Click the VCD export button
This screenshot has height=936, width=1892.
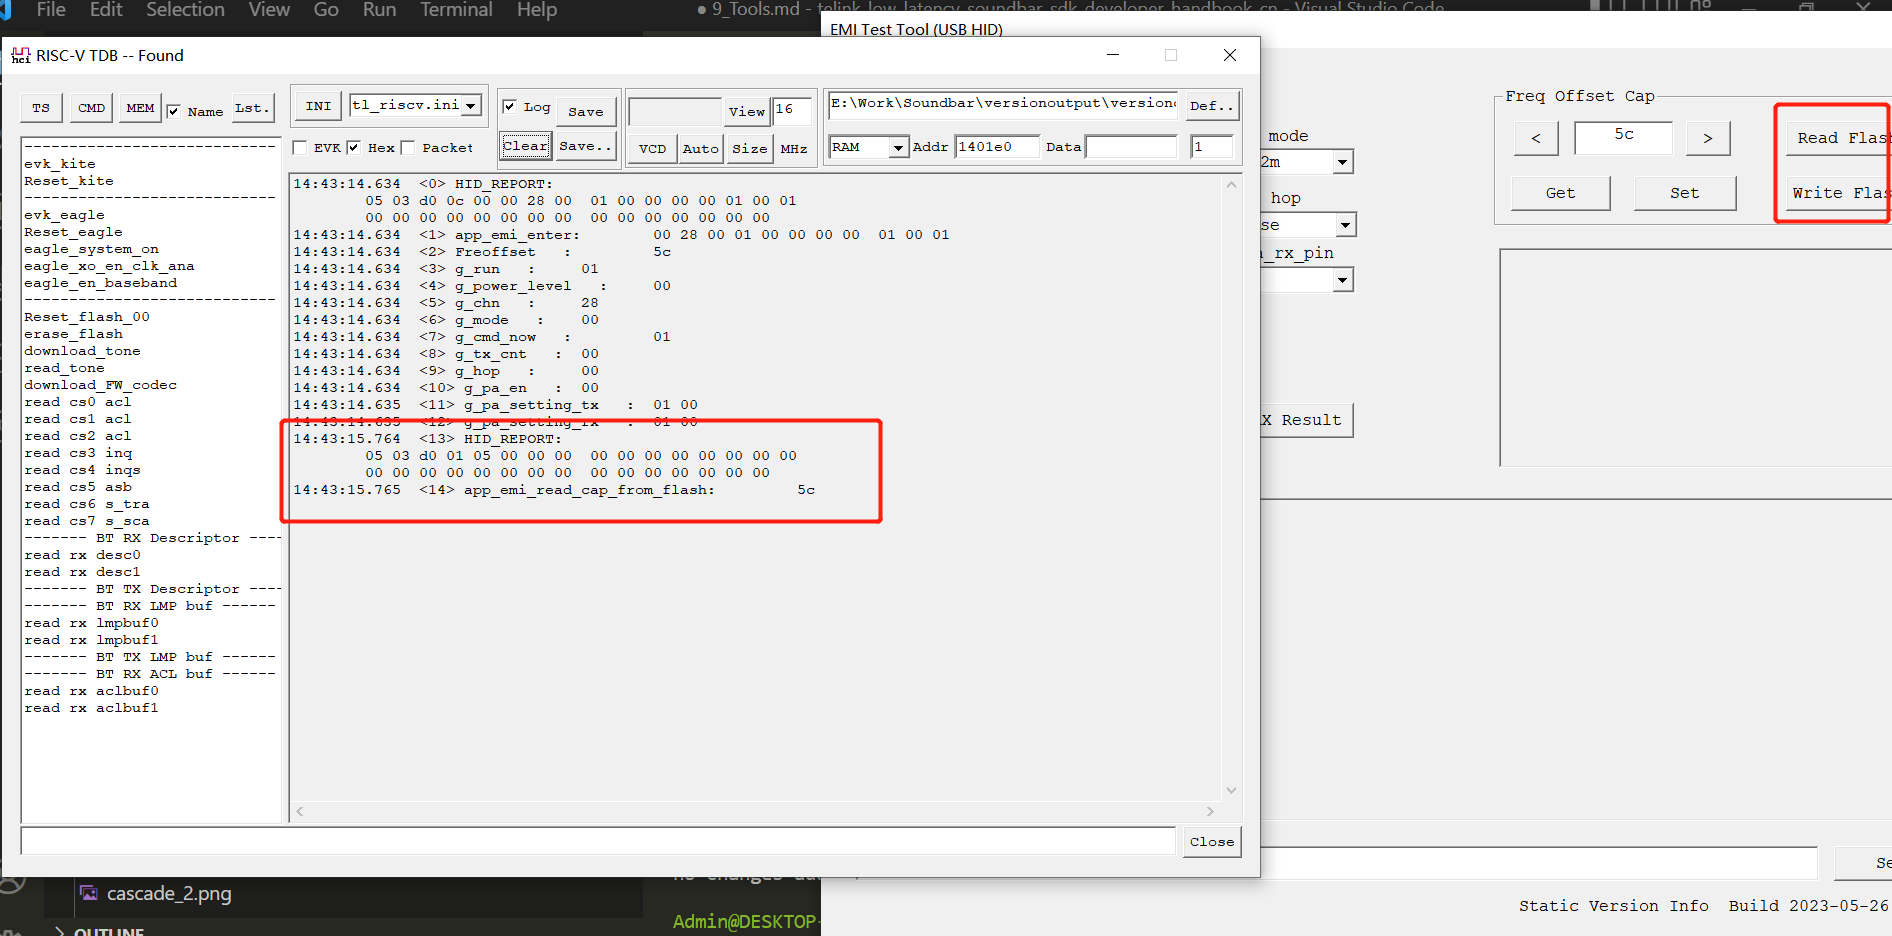coord(651,147)
